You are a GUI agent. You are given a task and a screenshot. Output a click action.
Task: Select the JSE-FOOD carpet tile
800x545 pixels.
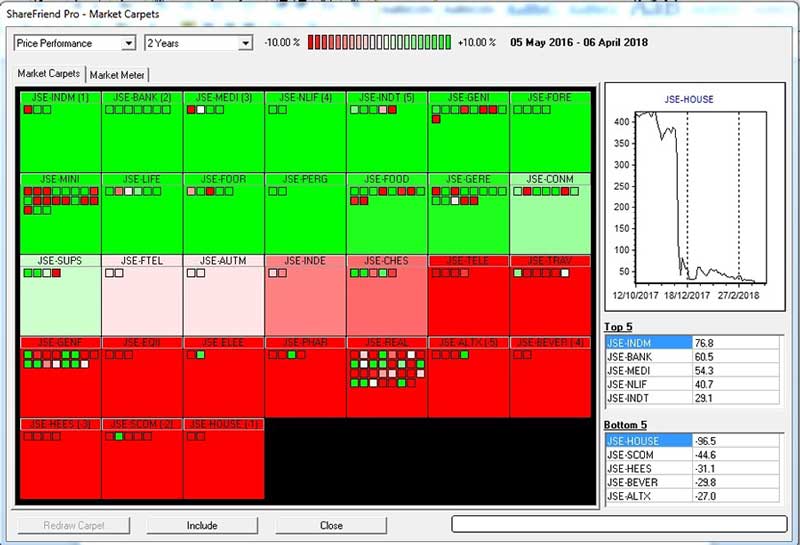(387, 214)
